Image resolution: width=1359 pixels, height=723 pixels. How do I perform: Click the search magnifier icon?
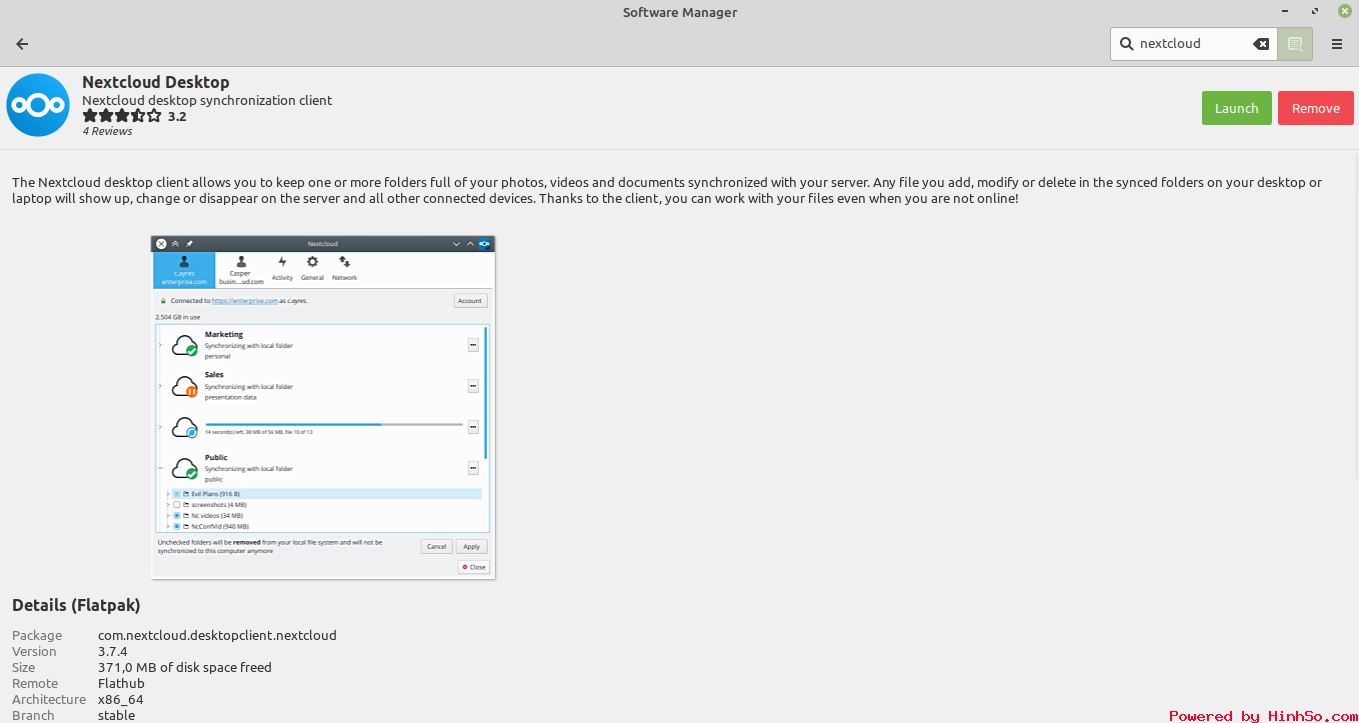click(x=1126, y=44)
